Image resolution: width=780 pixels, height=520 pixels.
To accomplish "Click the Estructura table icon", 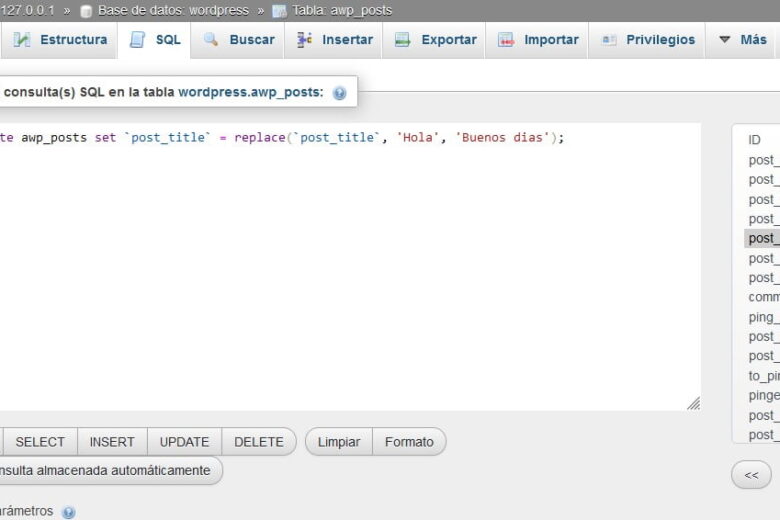I will (x=22, y=40).
